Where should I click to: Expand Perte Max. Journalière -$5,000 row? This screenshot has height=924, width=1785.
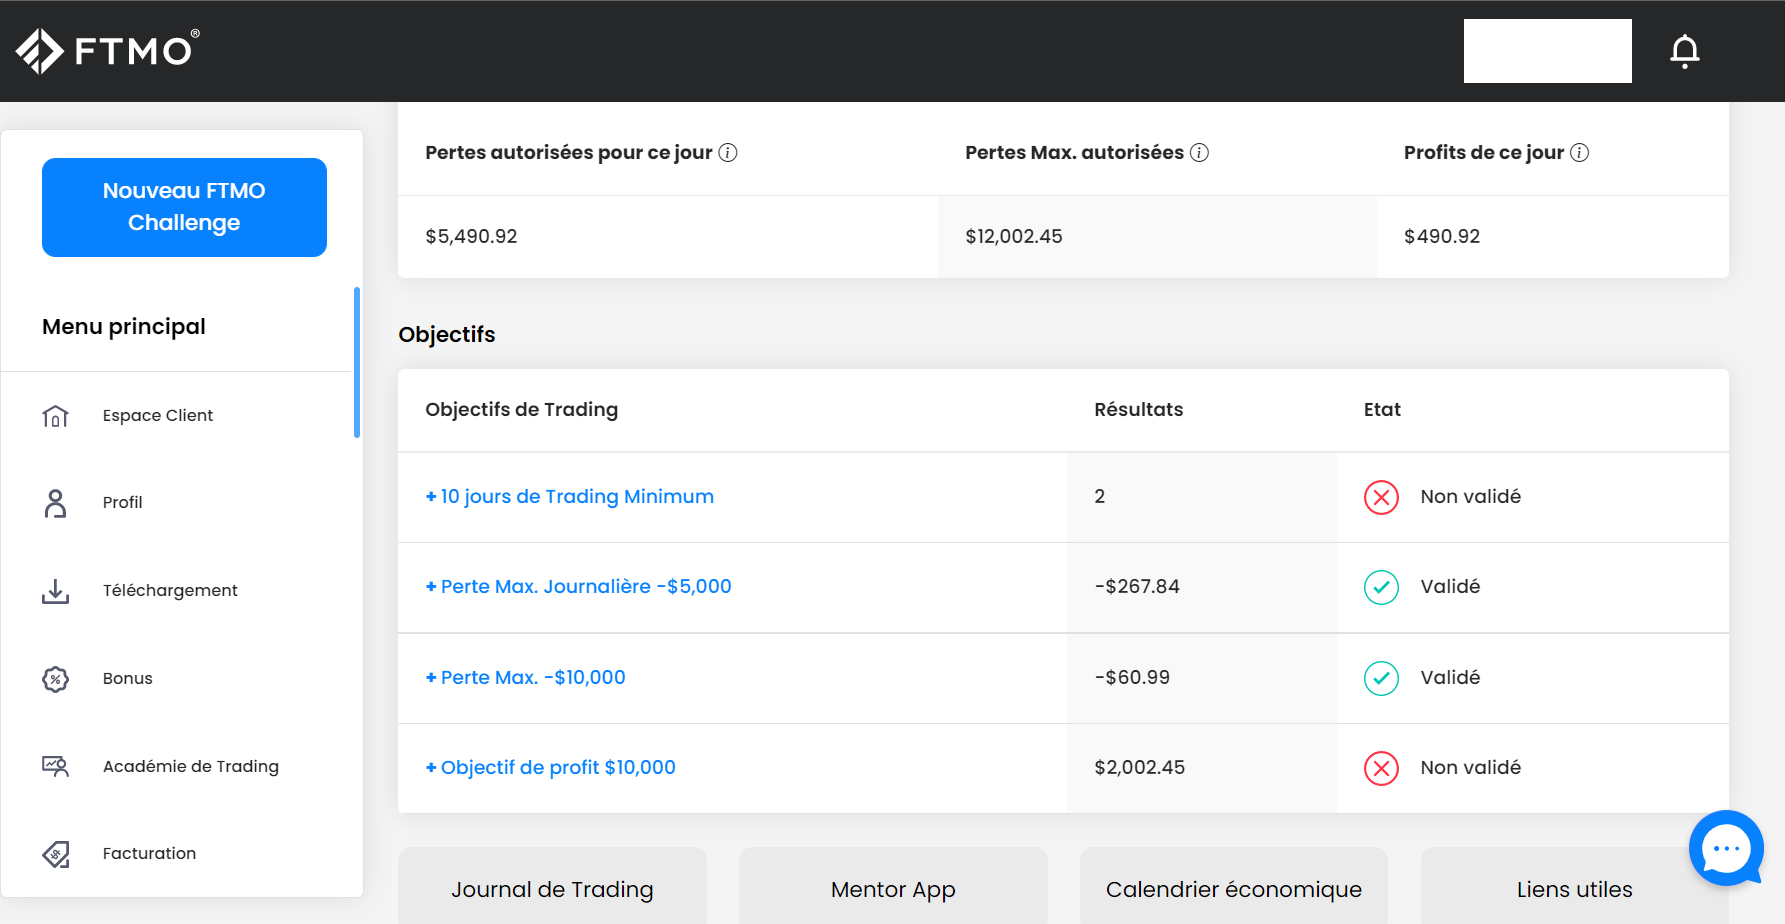(578, 587)
